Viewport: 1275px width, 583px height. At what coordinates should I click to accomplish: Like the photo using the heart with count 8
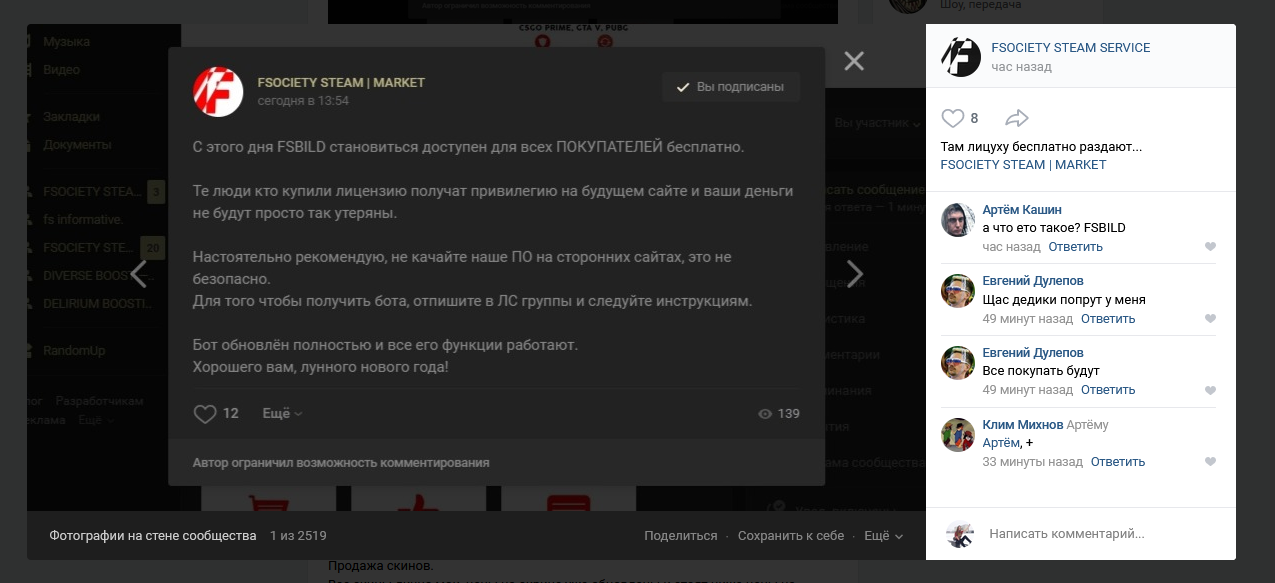coord(953,118)
